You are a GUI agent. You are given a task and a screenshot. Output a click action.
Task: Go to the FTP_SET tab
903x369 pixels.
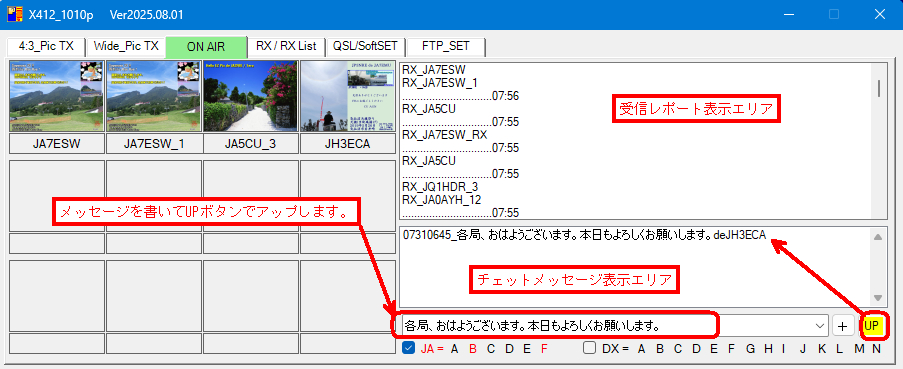click(446, 46)
